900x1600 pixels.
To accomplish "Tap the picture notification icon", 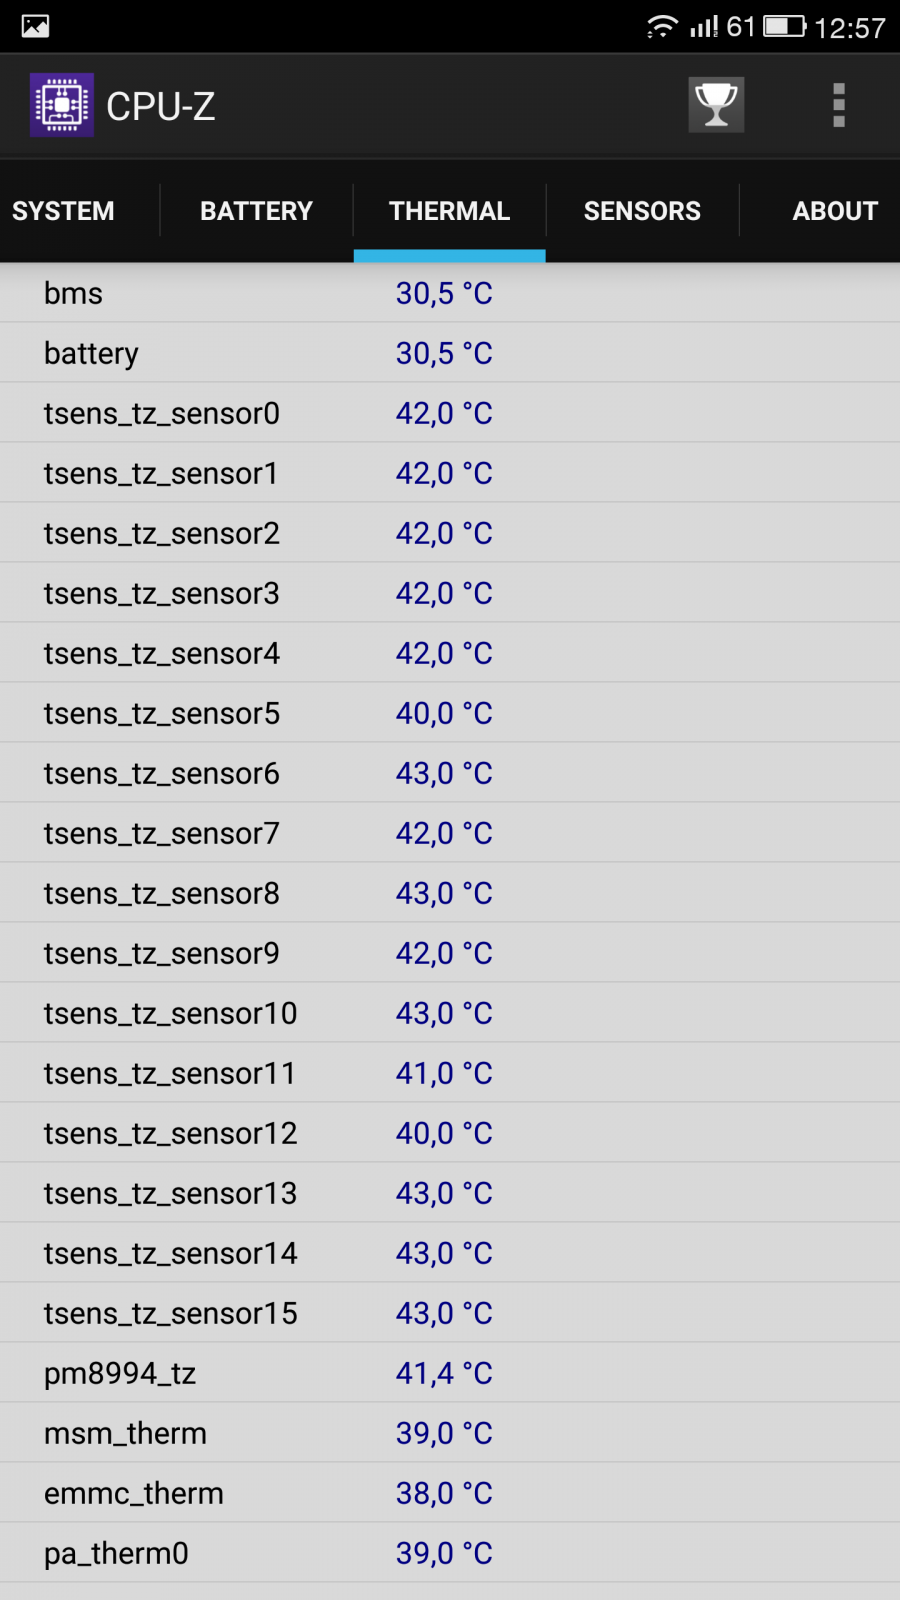I will tap(35, 26).
